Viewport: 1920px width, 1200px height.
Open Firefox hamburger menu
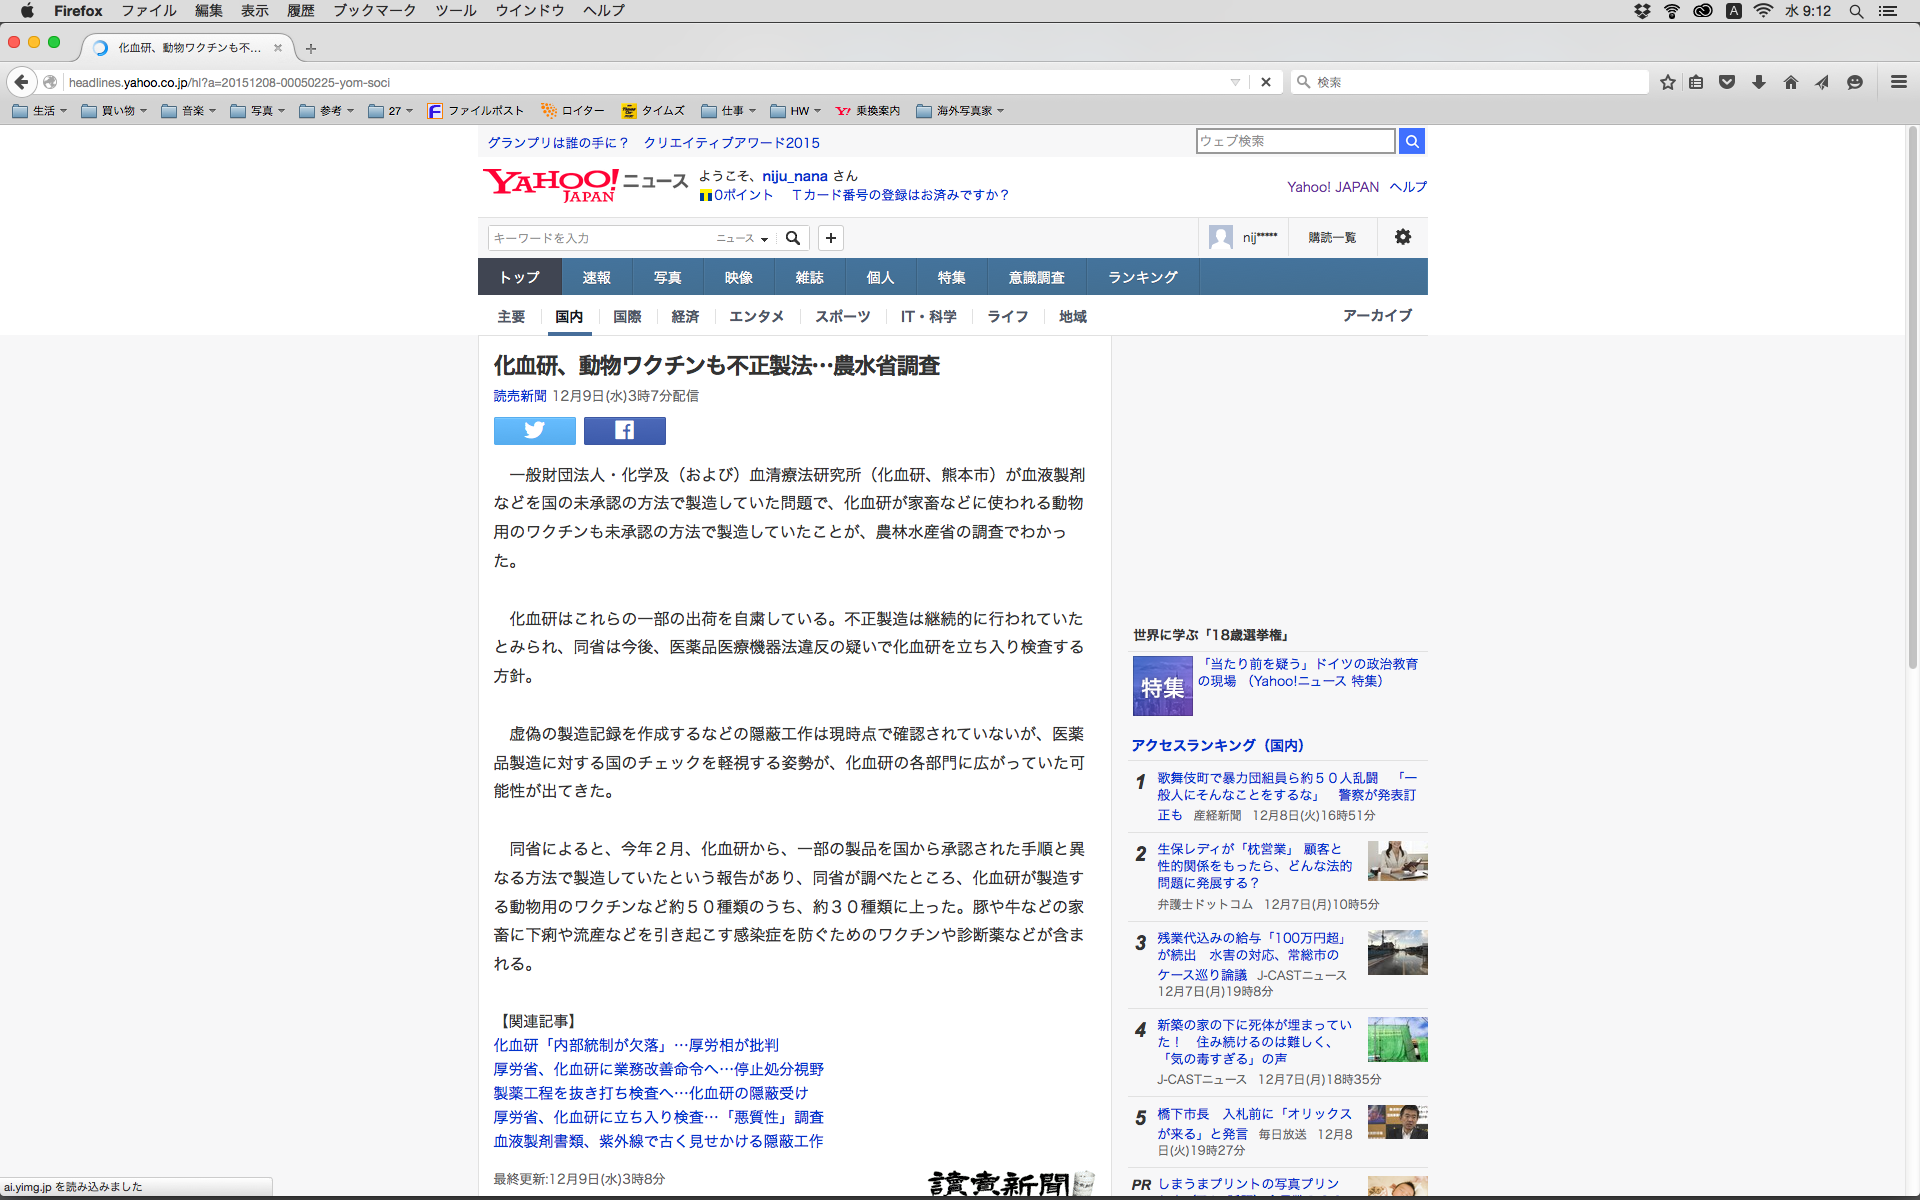[1898, 82]
